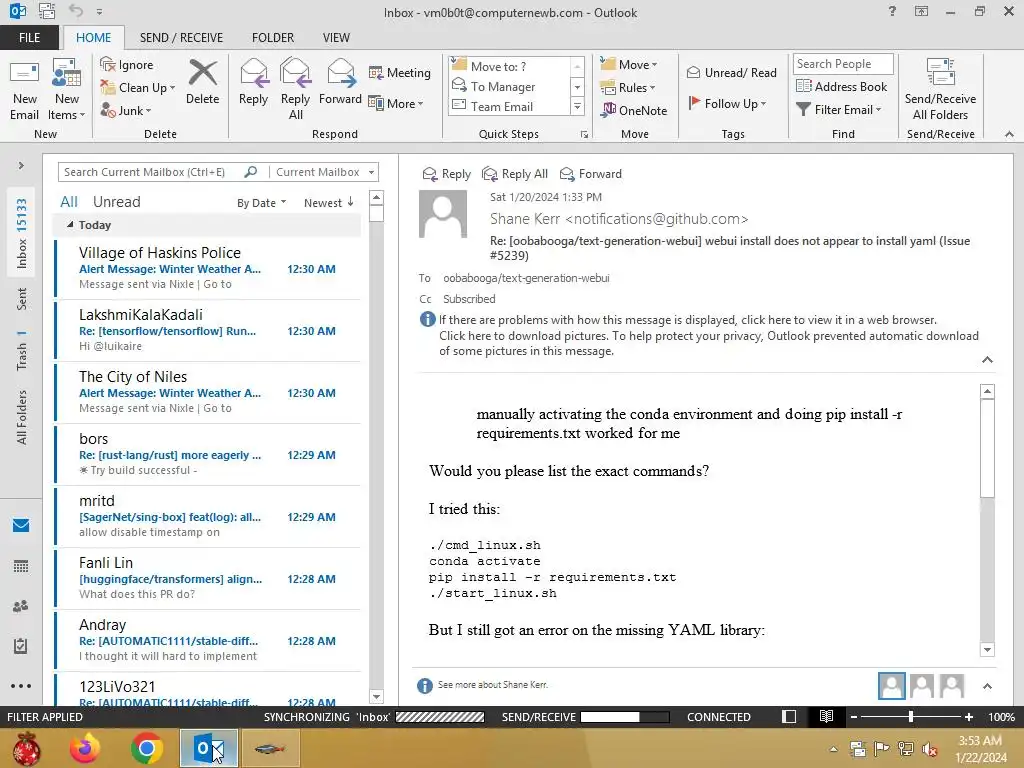The height and width of the screenshot is (768, 1024).
Task: Forward the email from the ribbon
Action: point(340,82)
